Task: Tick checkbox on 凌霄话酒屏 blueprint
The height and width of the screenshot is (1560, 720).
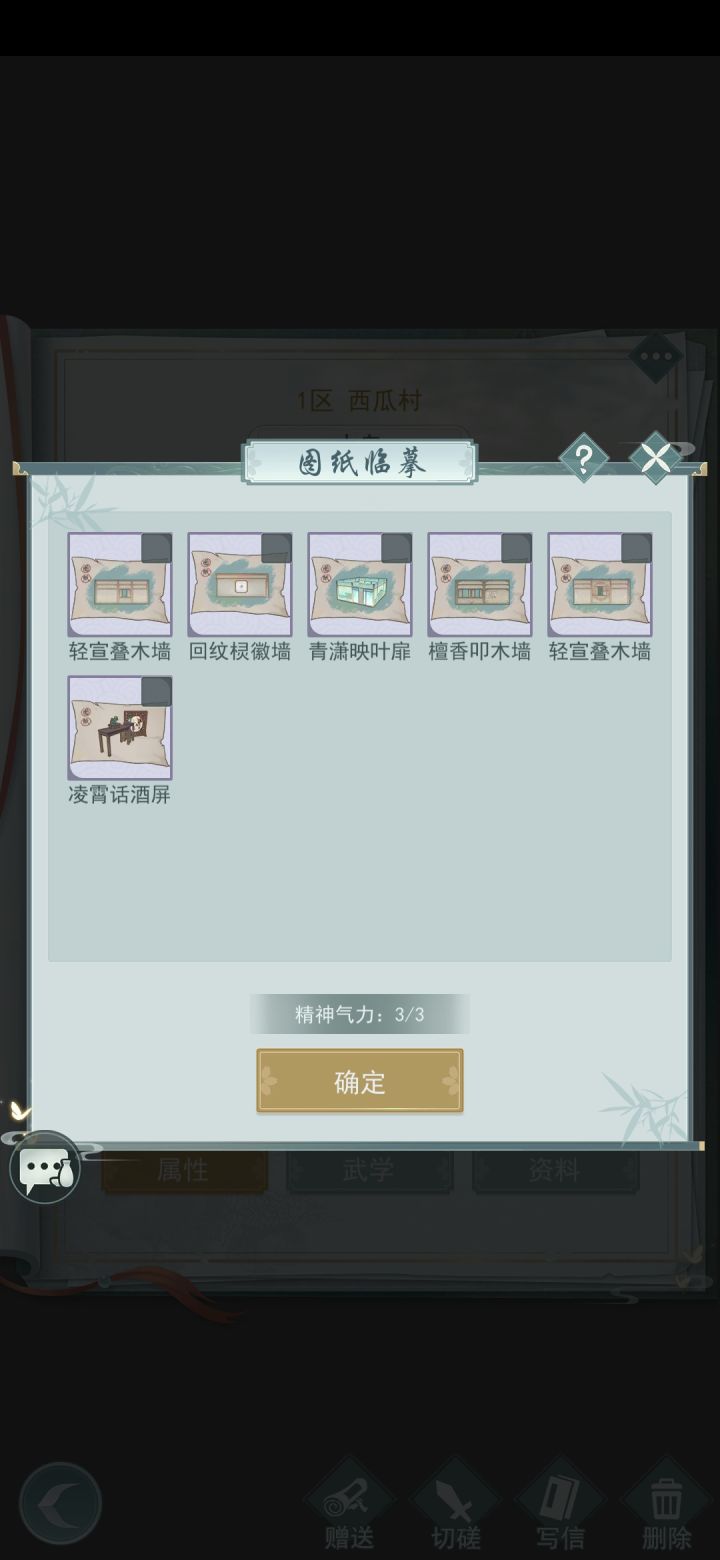Action: 156,692
